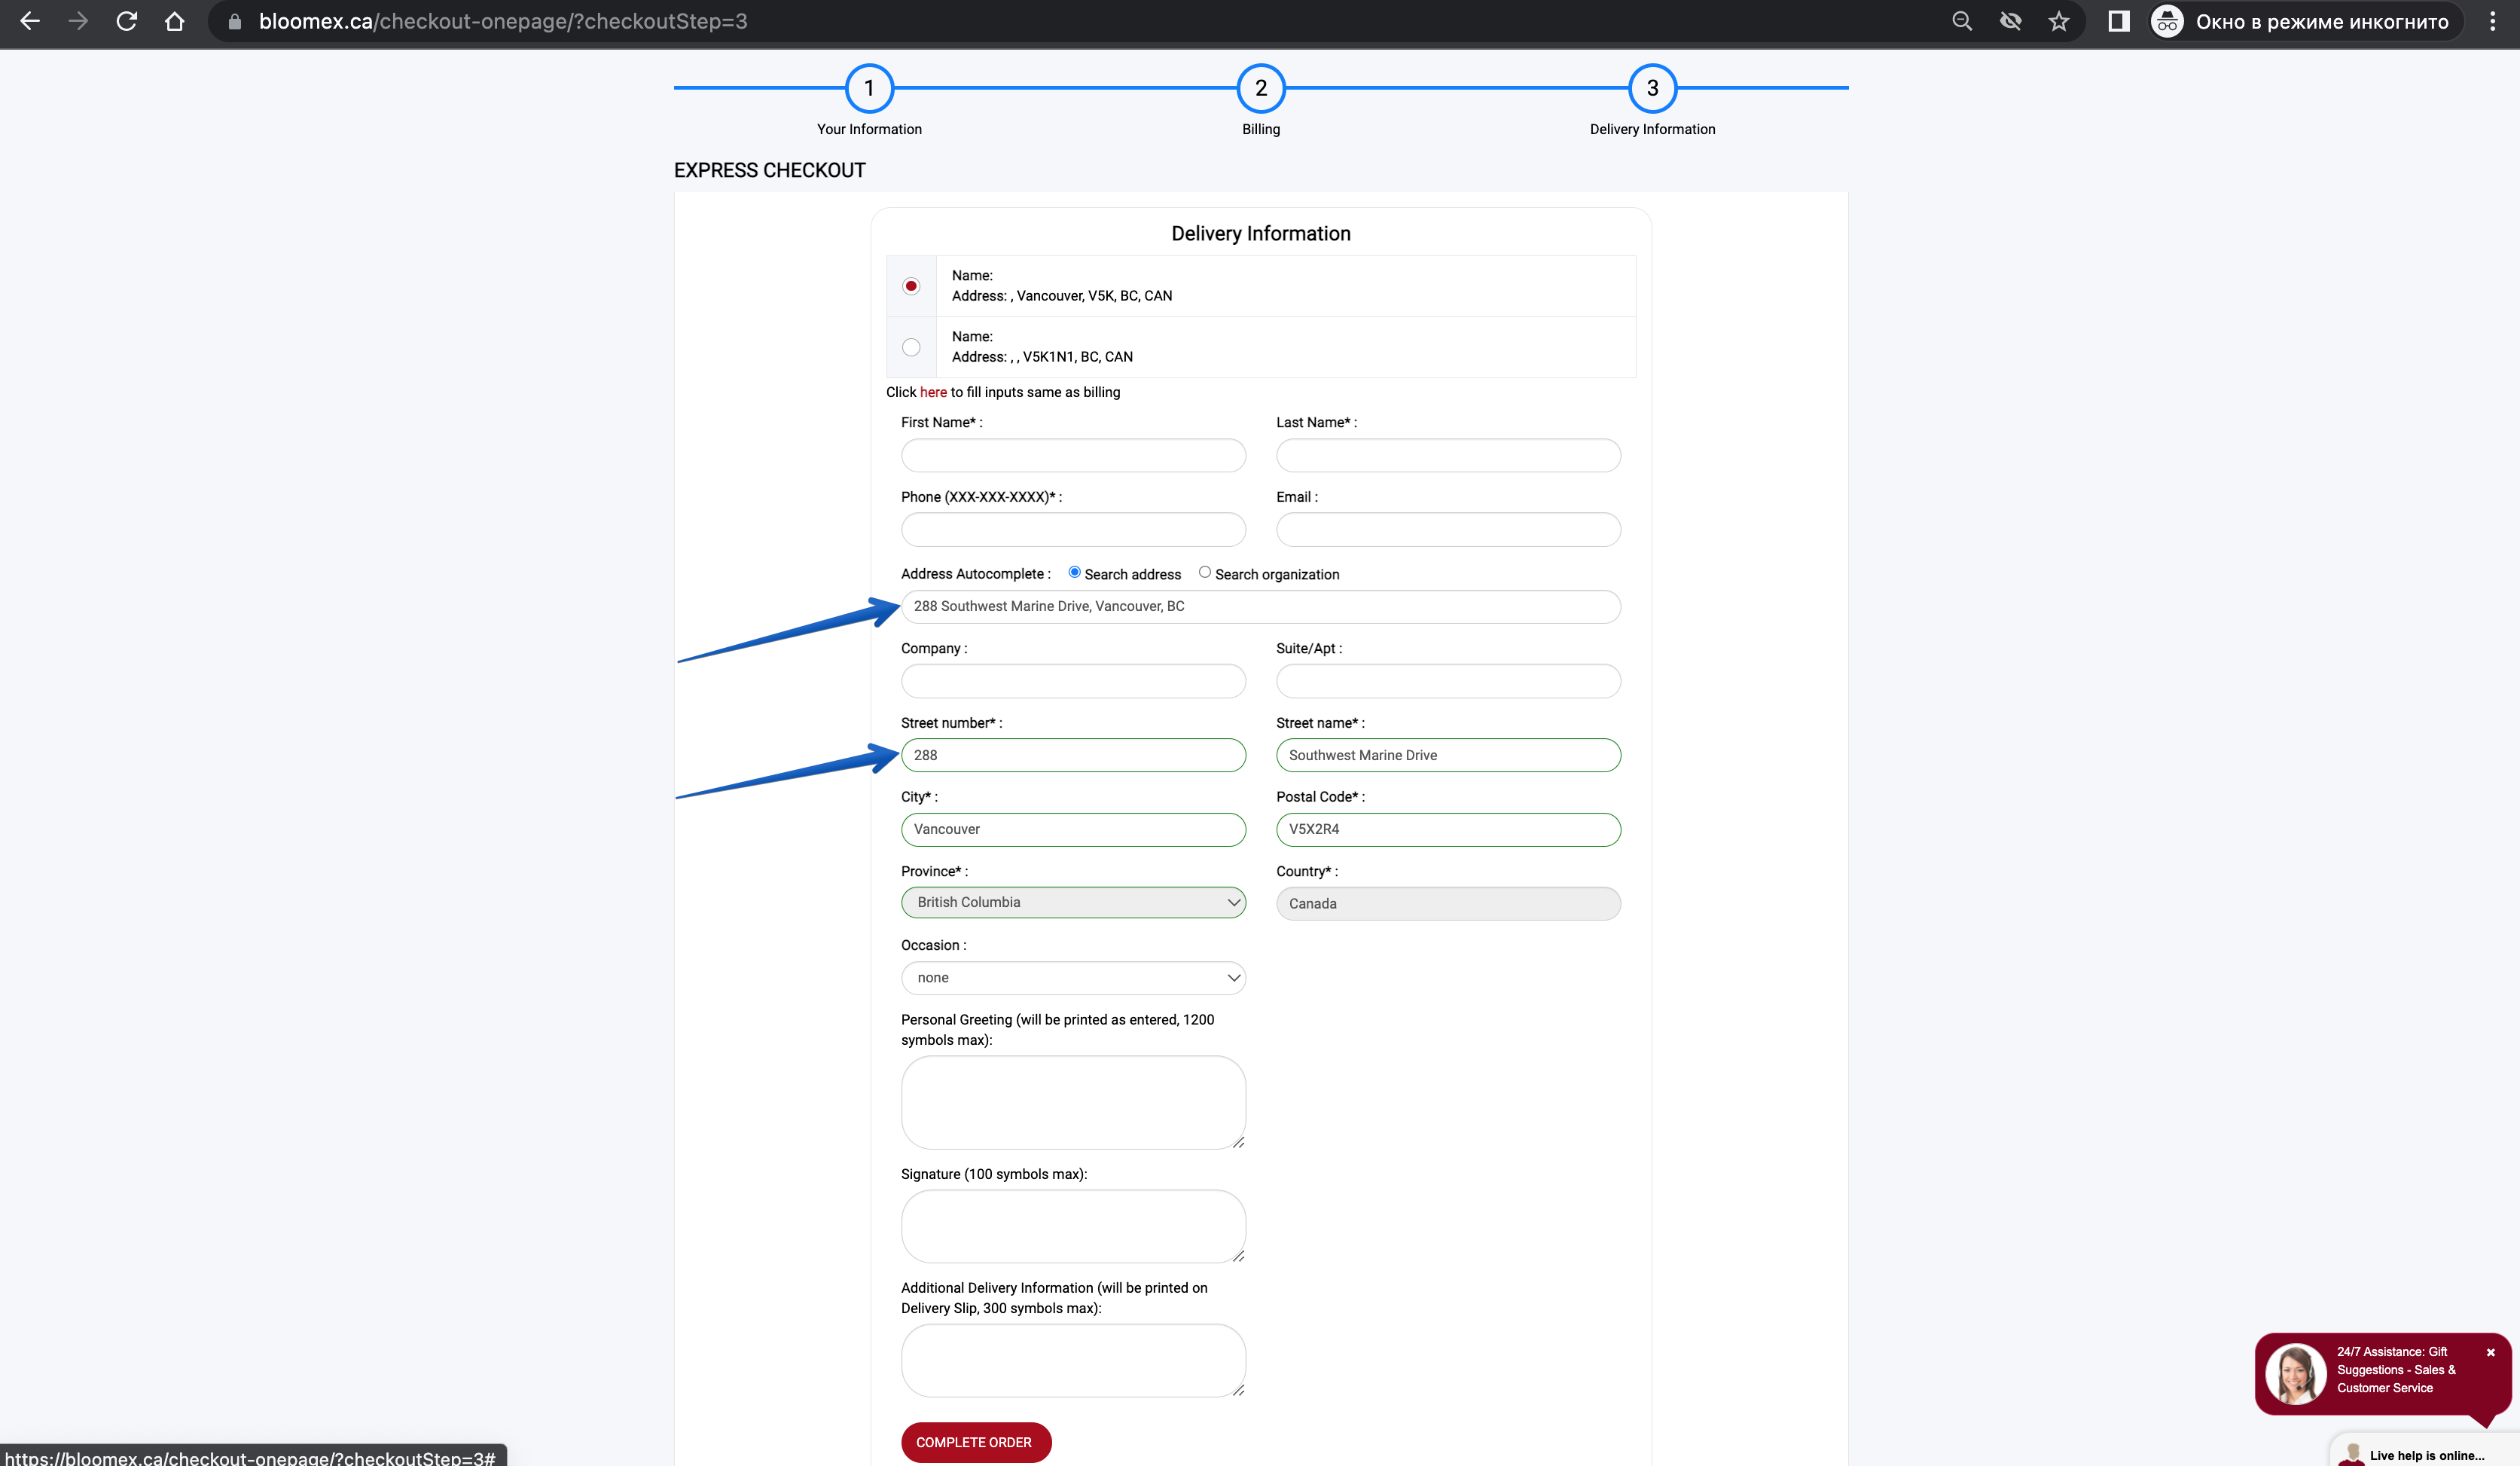The image size is (2520, 1466).
Task: Focus the Suite/Apt field
Action: tap(1448, 681)
